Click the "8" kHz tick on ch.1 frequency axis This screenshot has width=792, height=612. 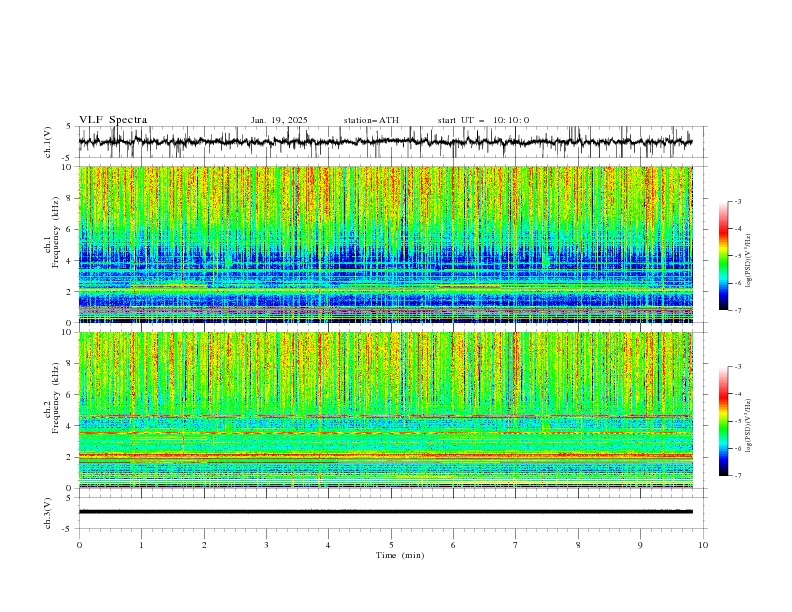pos(71,198)
